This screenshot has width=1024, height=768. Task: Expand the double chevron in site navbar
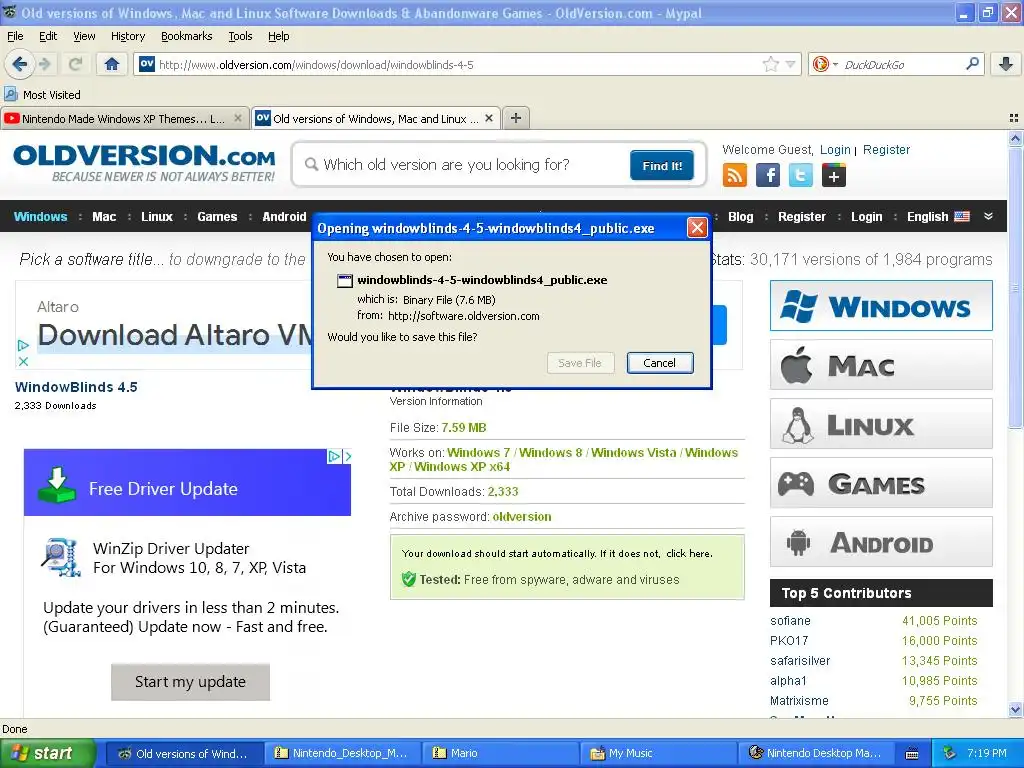[989, 216]
